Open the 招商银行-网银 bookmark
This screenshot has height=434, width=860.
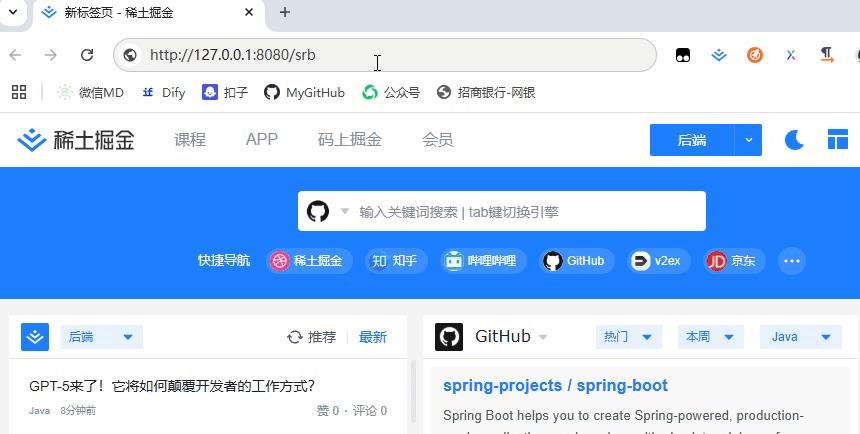[486, 92]
